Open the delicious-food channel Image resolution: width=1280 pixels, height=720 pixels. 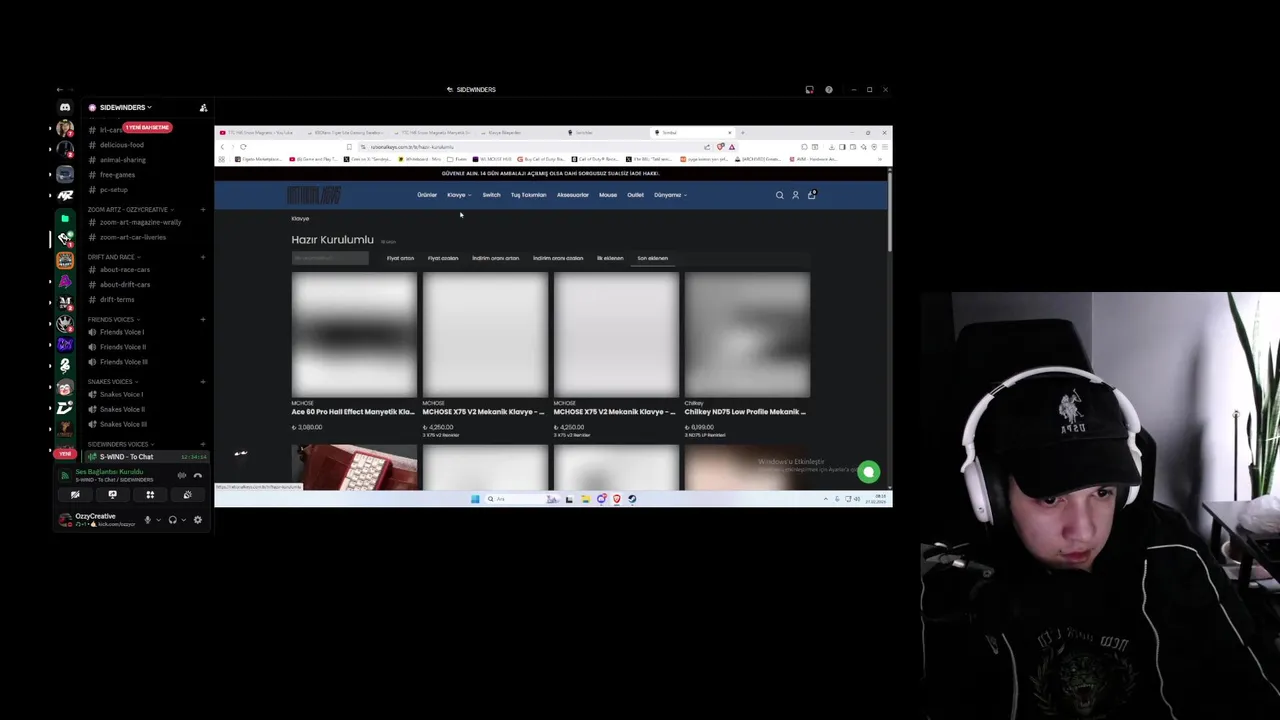pyautogui.click(x=121, y=145)
